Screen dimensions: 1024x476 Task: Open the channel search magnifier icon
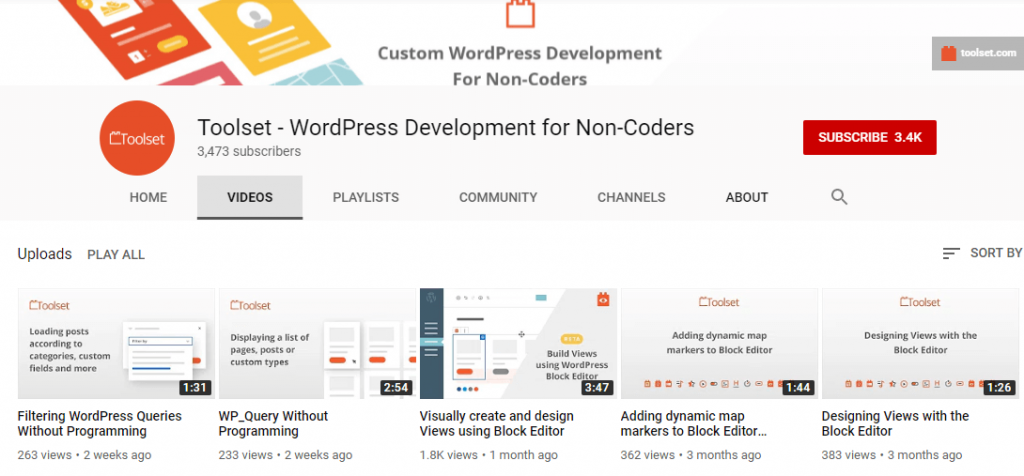pyautogui.click(x=839, y=197)
